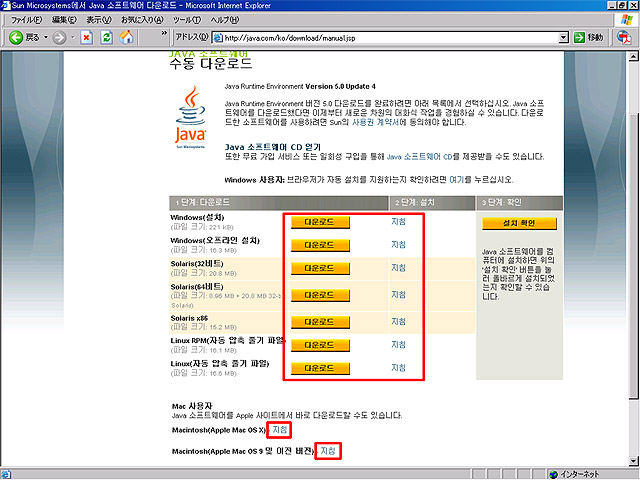Click the 여기 link for Windows users
640x480 pixels.
point(456,180)
